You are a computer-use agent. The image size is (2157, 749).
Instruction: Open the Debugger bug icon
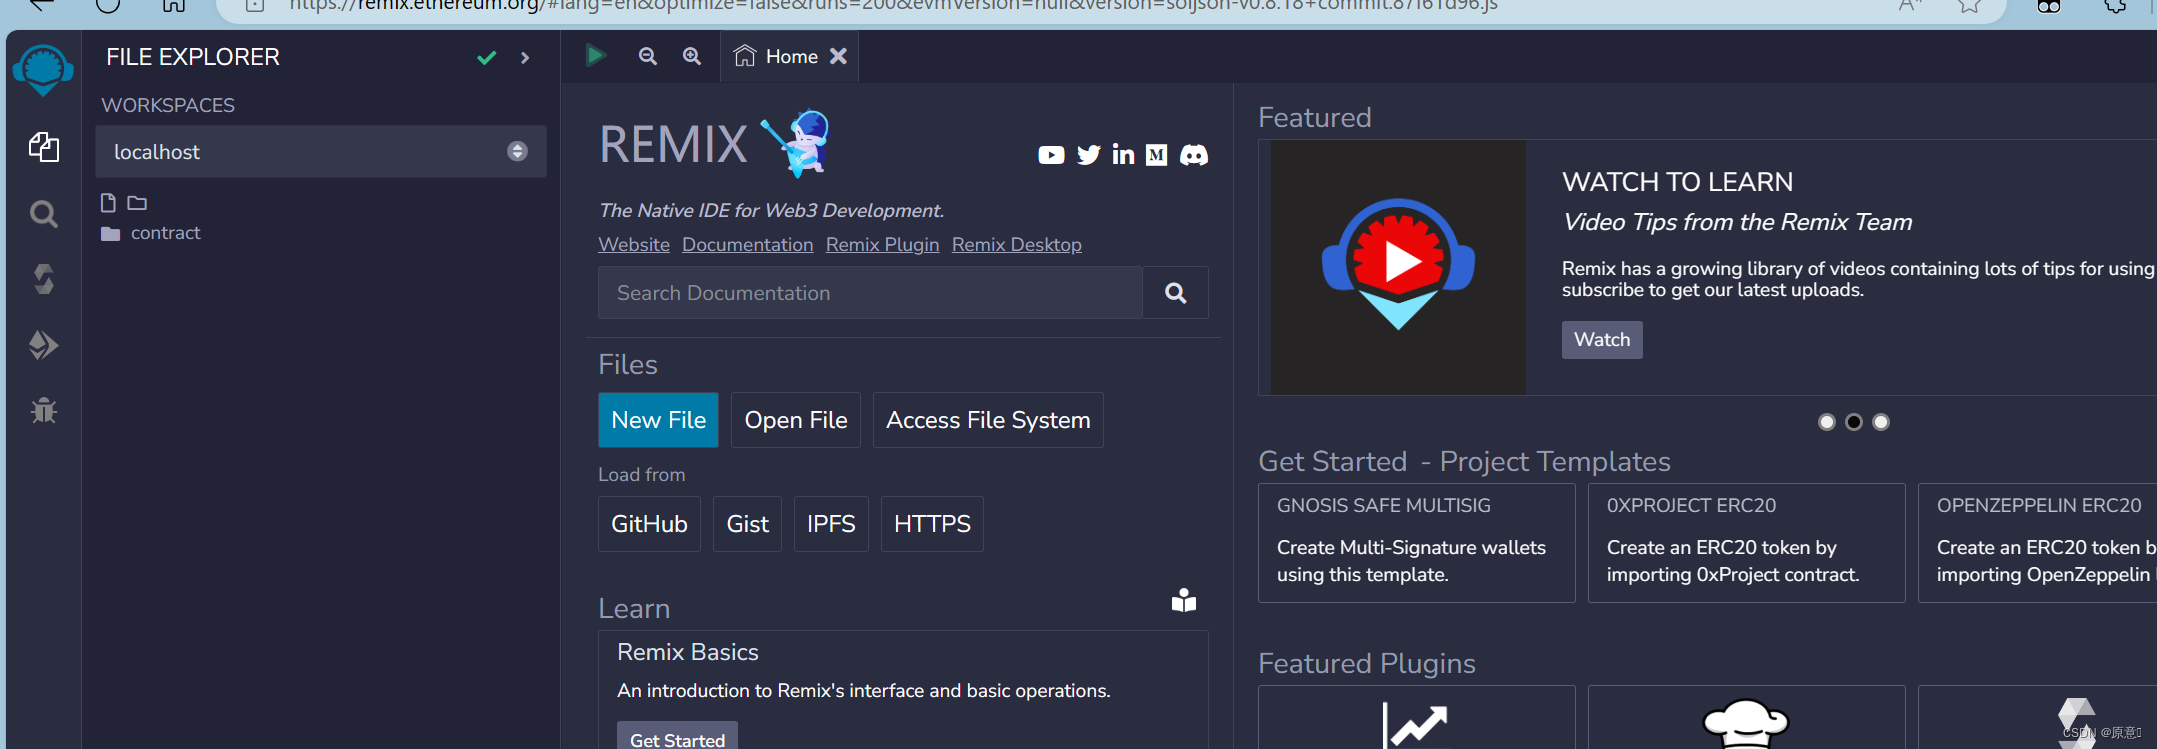point(43,410)
